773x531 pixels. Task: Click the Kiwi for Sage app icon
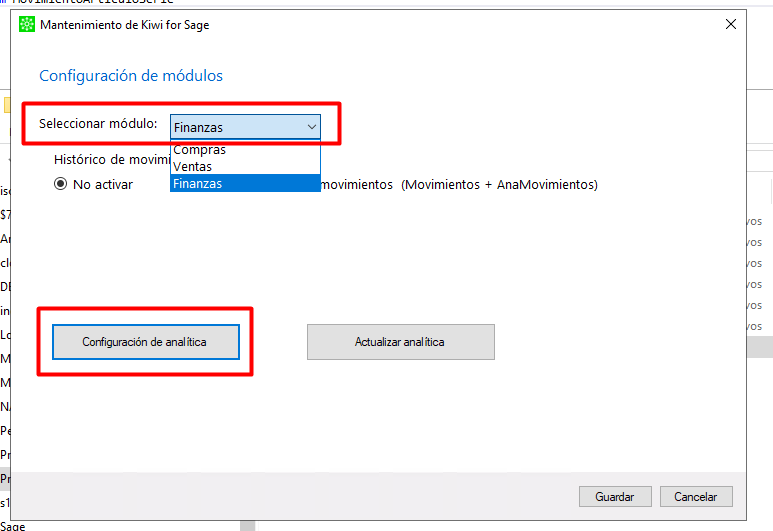[x=27, y=24]
